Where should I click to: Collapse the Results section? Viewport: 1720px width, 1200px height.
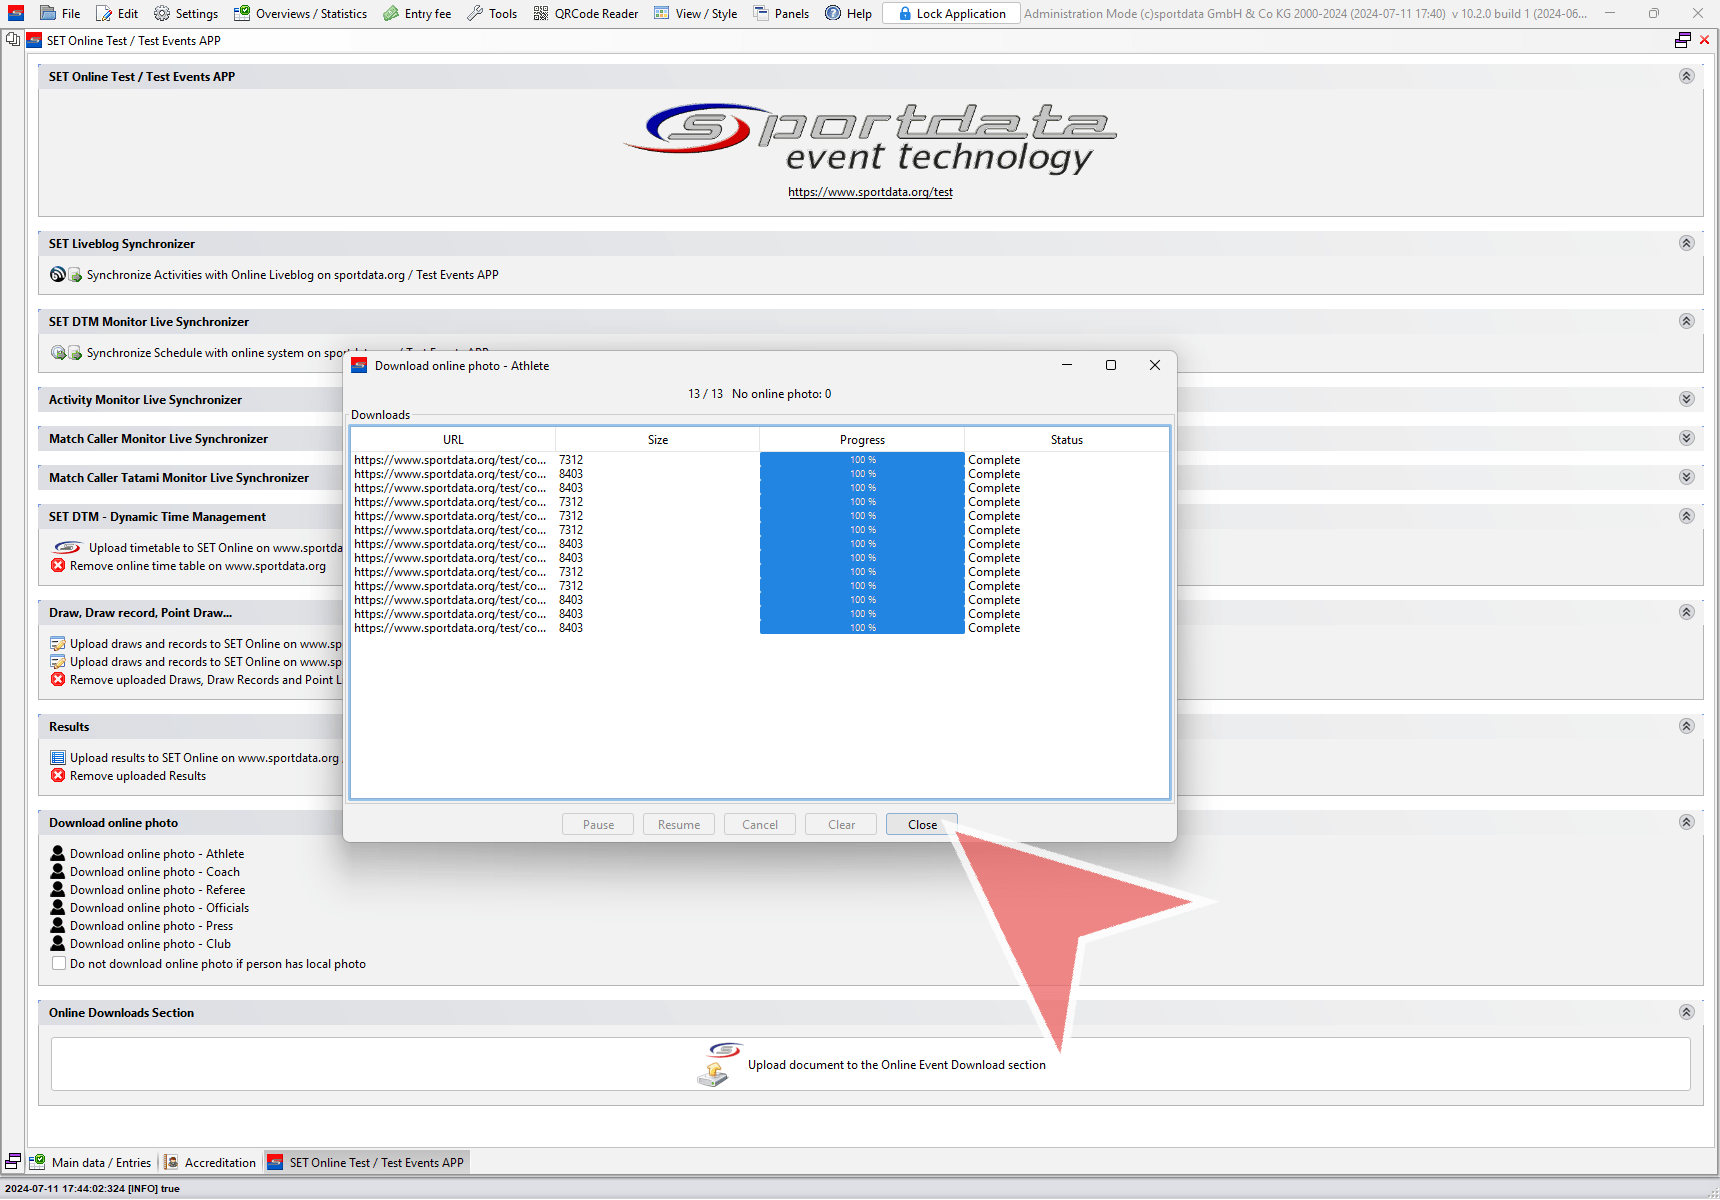point(1686,726)
